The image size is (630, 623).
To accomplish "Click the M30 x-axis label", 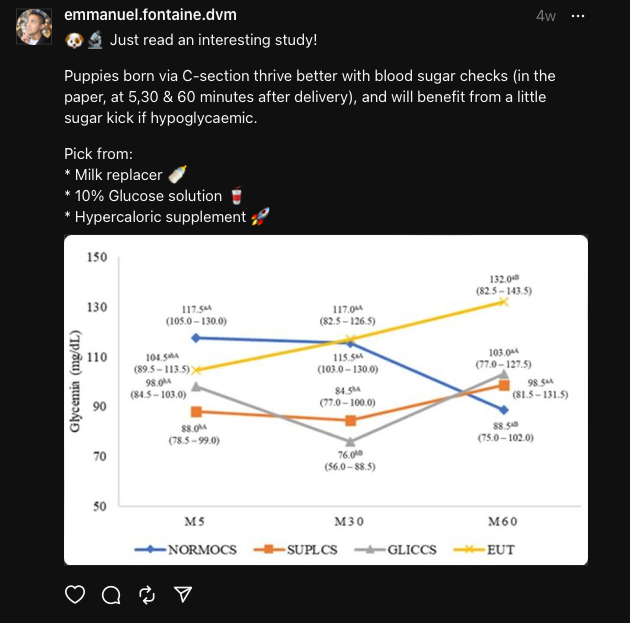I will 350,522.
